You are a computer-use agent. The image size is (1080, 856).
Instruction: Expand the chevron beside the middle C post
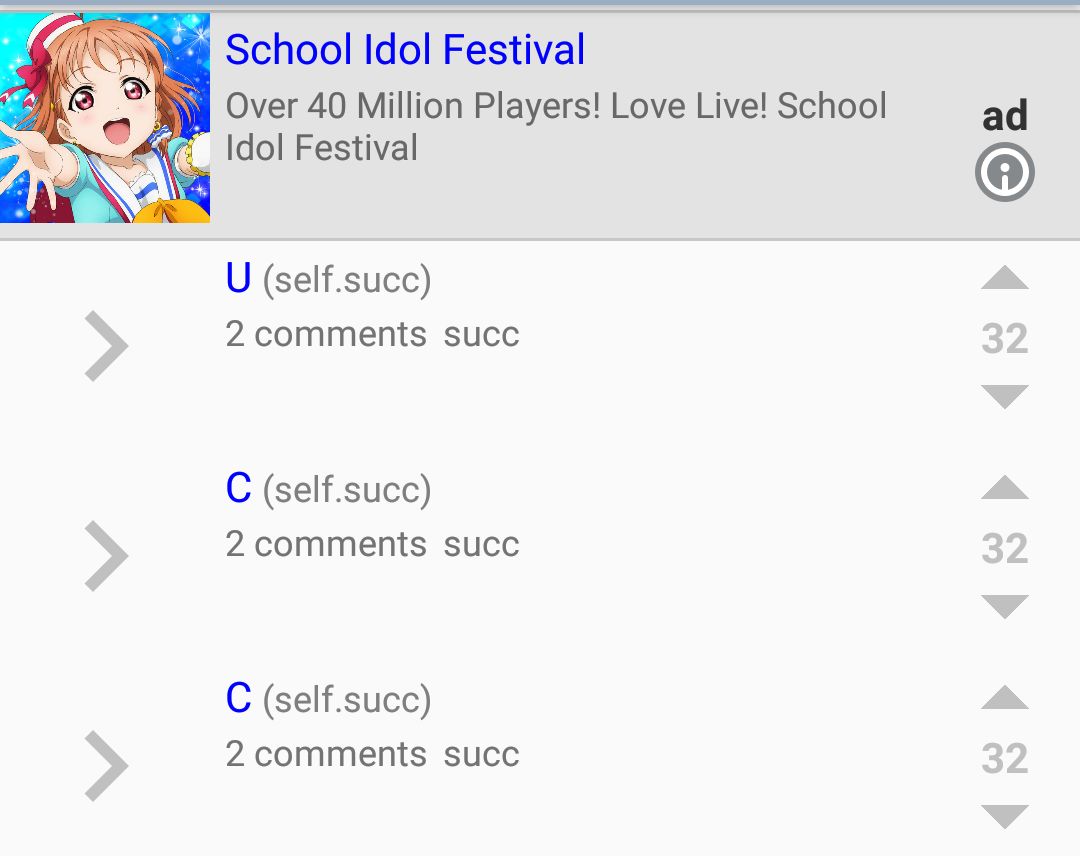click(106, 555)
